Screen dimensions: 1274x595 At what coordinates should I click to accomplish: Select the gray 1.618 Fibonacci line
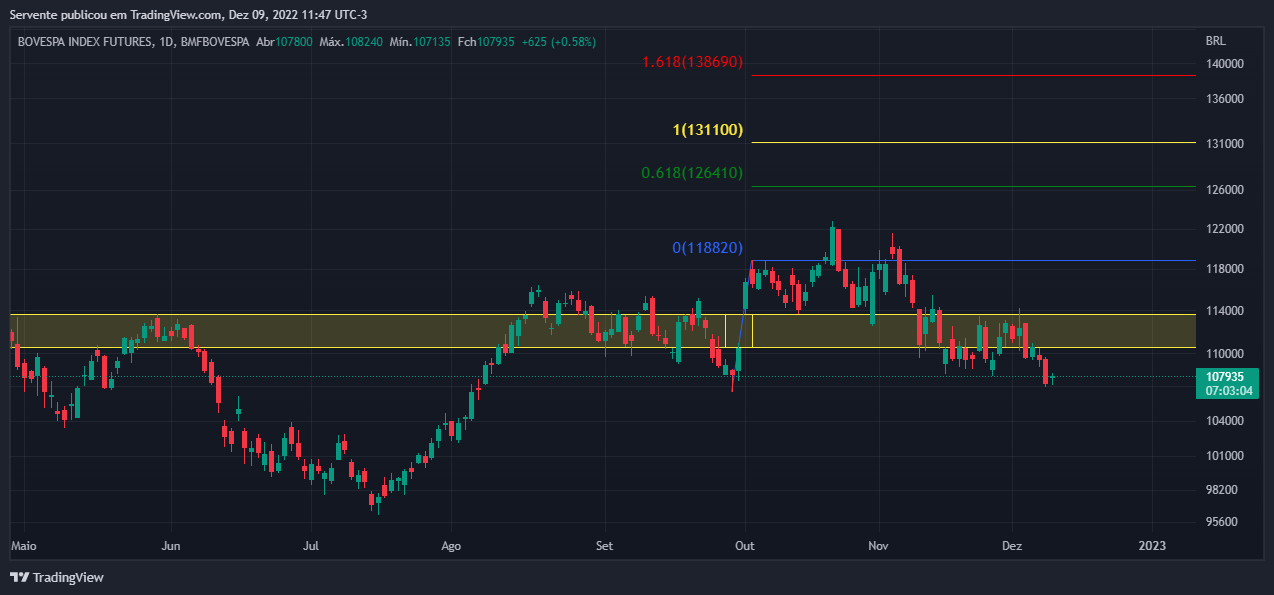[973, 75]
